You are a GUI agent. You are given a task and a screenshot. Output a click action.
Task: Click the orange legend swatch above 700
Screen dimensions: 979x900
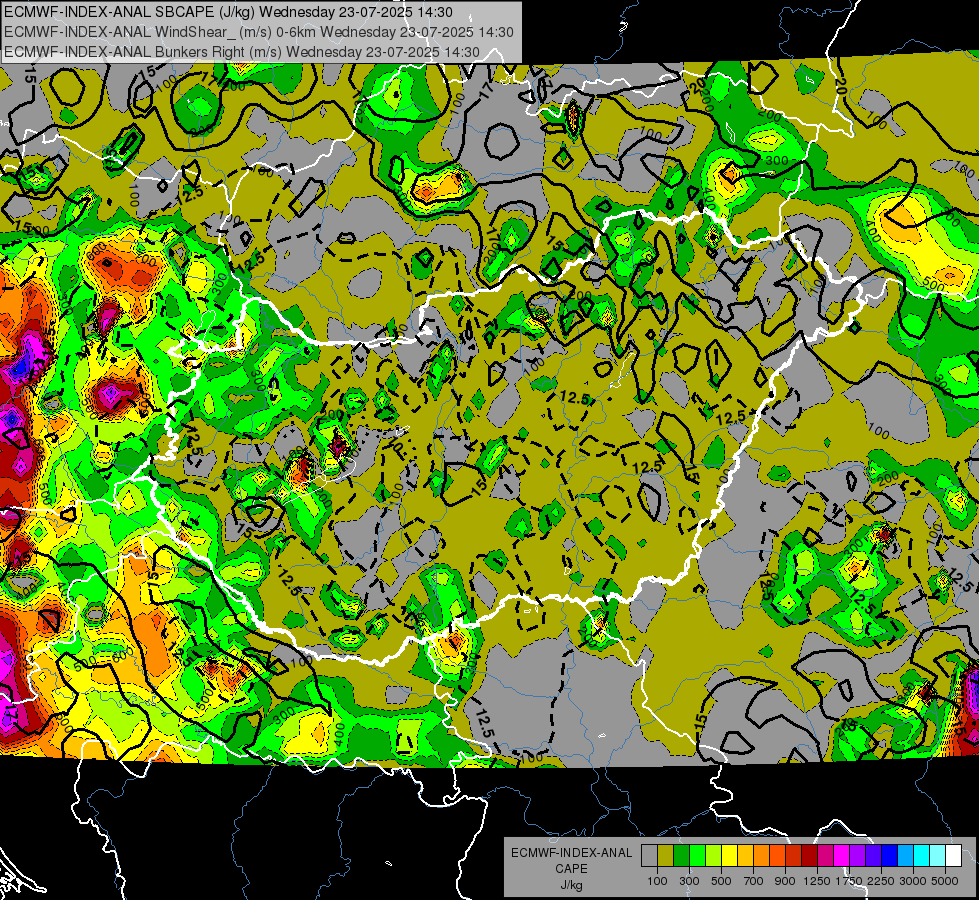[761, 855]
